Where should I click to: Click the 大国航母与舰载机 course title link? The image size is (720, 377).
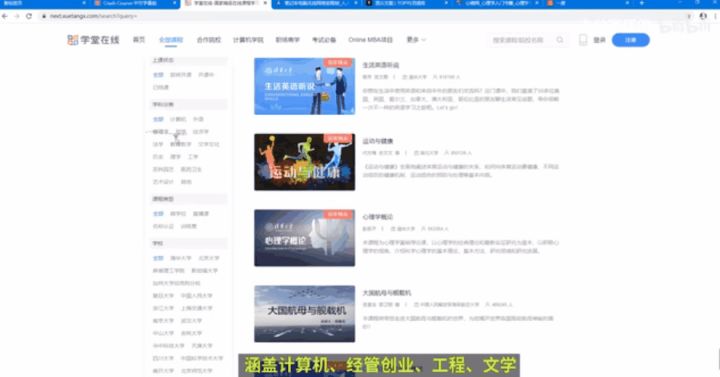pyautogui.click(x=387, y=293)
